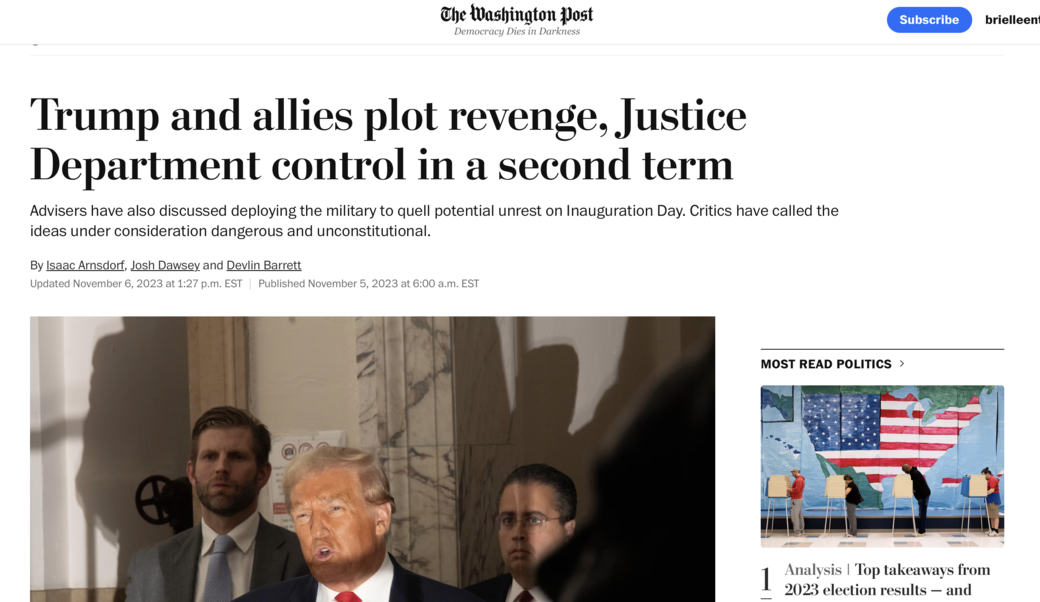1040x602 pixels.
Task: Open author Isaac Arnsdorf's profile link
Action: [85, 265]
